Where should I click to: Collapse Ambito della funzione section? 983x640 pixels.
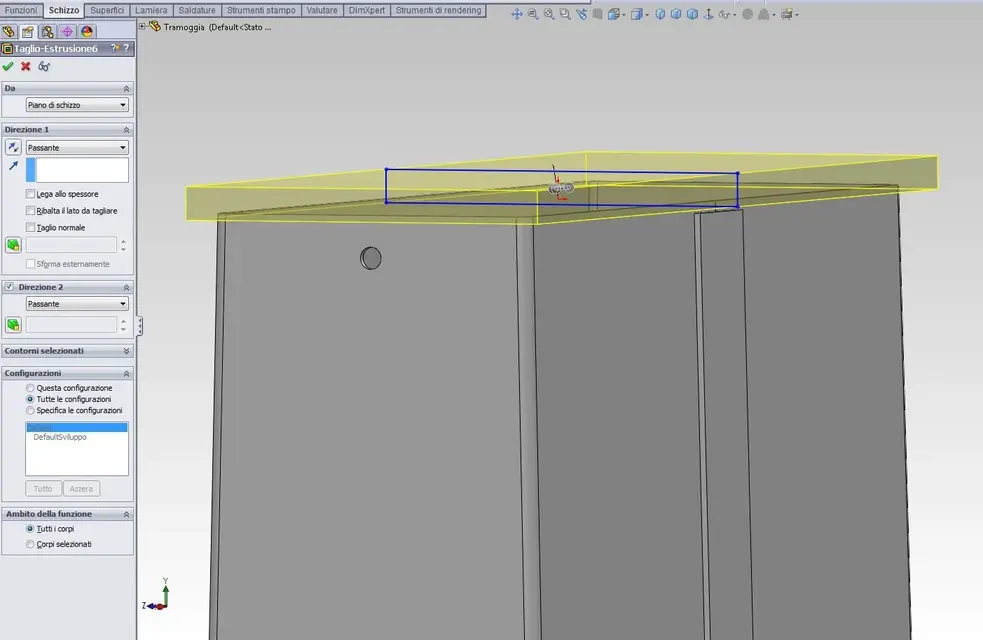coord(126,514)
